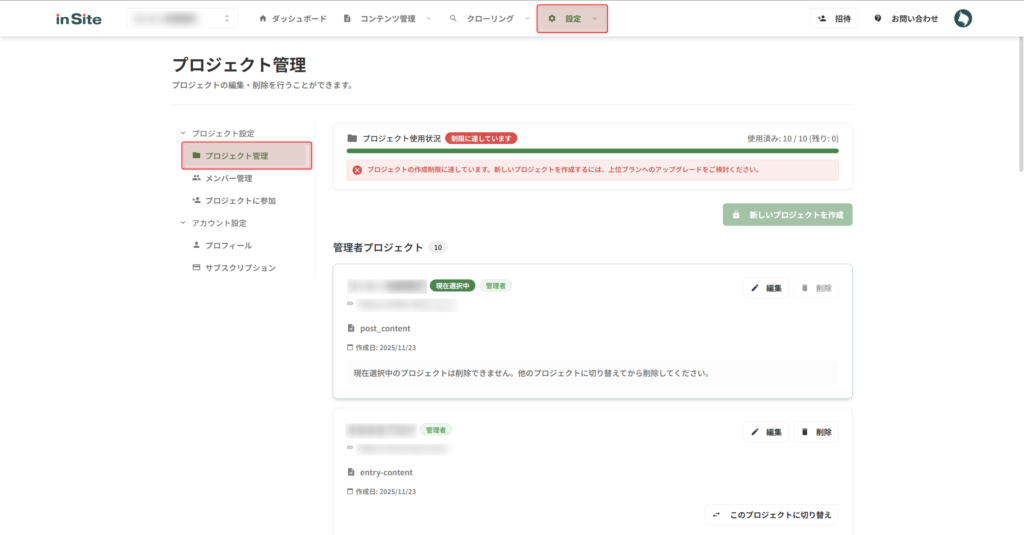
Task: Click the project usage progress bar
Action: pos(592,151)
